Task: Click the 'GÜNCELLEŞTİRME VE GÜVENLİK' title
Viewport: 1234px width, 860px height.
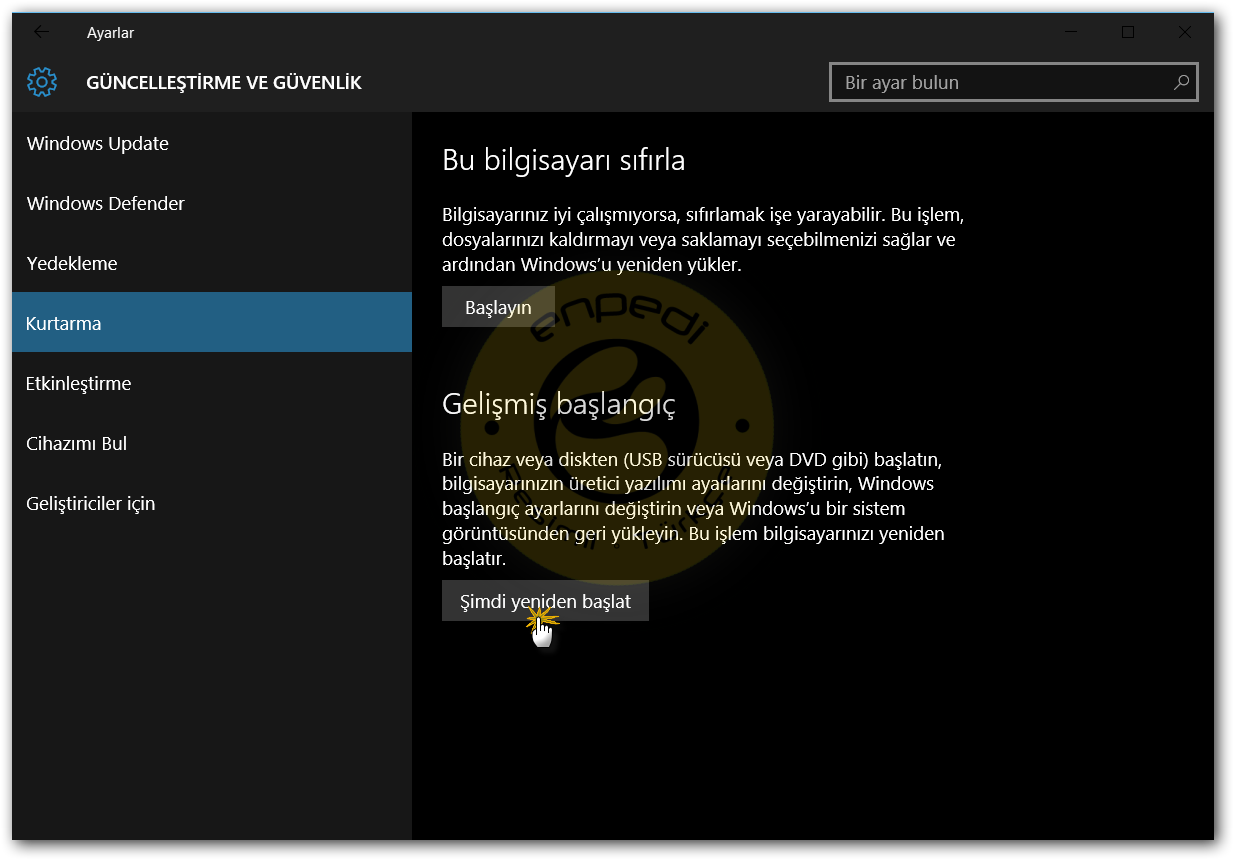Action: 224,83
